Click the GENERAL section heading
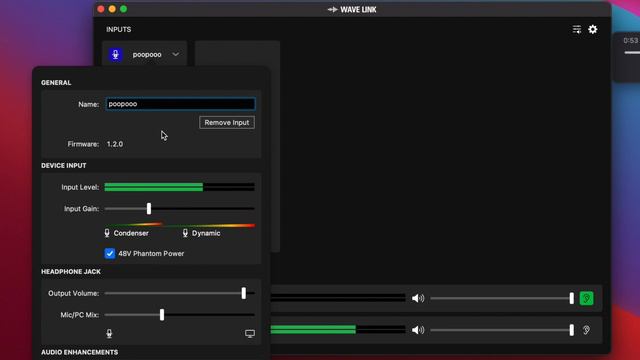The image size is (640, 360). [x=56, y=82]
